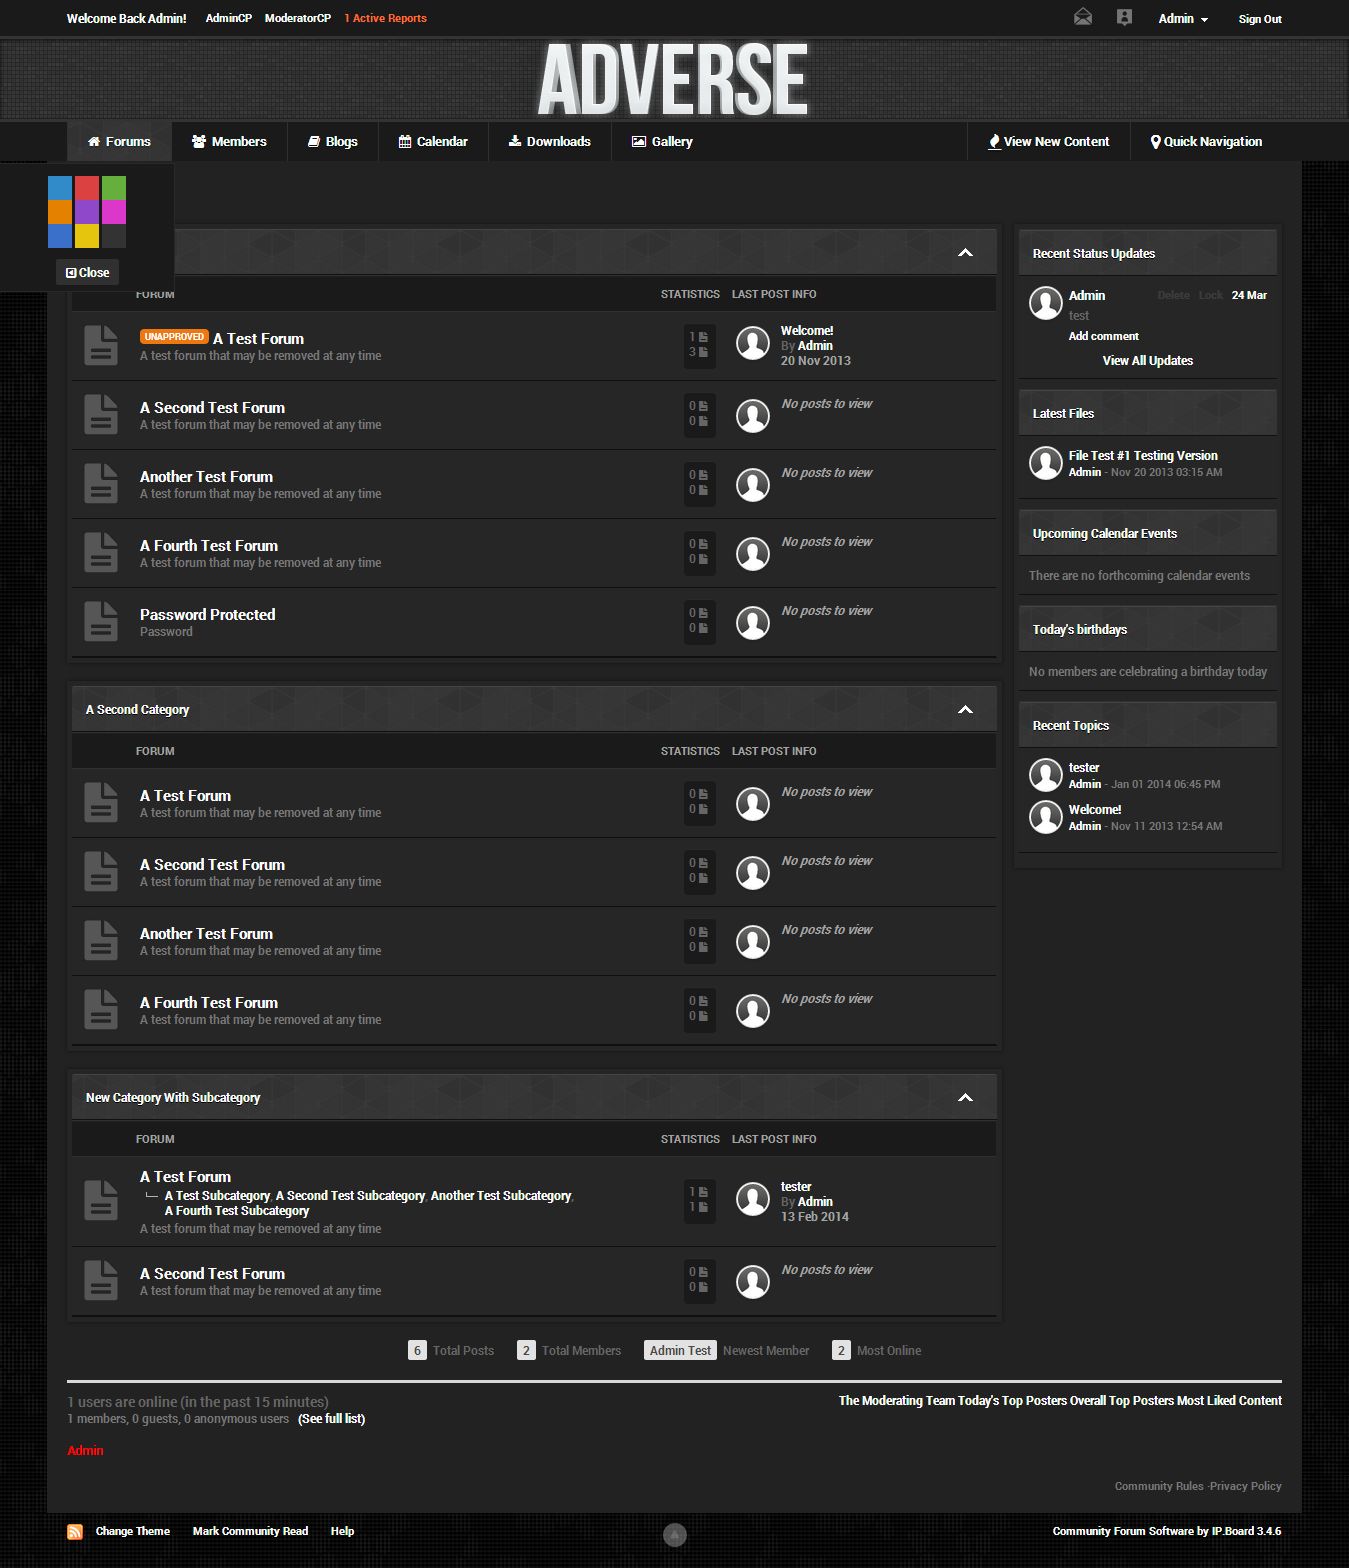This screenshot has width=1349, height=1568.
Task: Pick the lighter blue swatch above the orange one
Action: 60,188
